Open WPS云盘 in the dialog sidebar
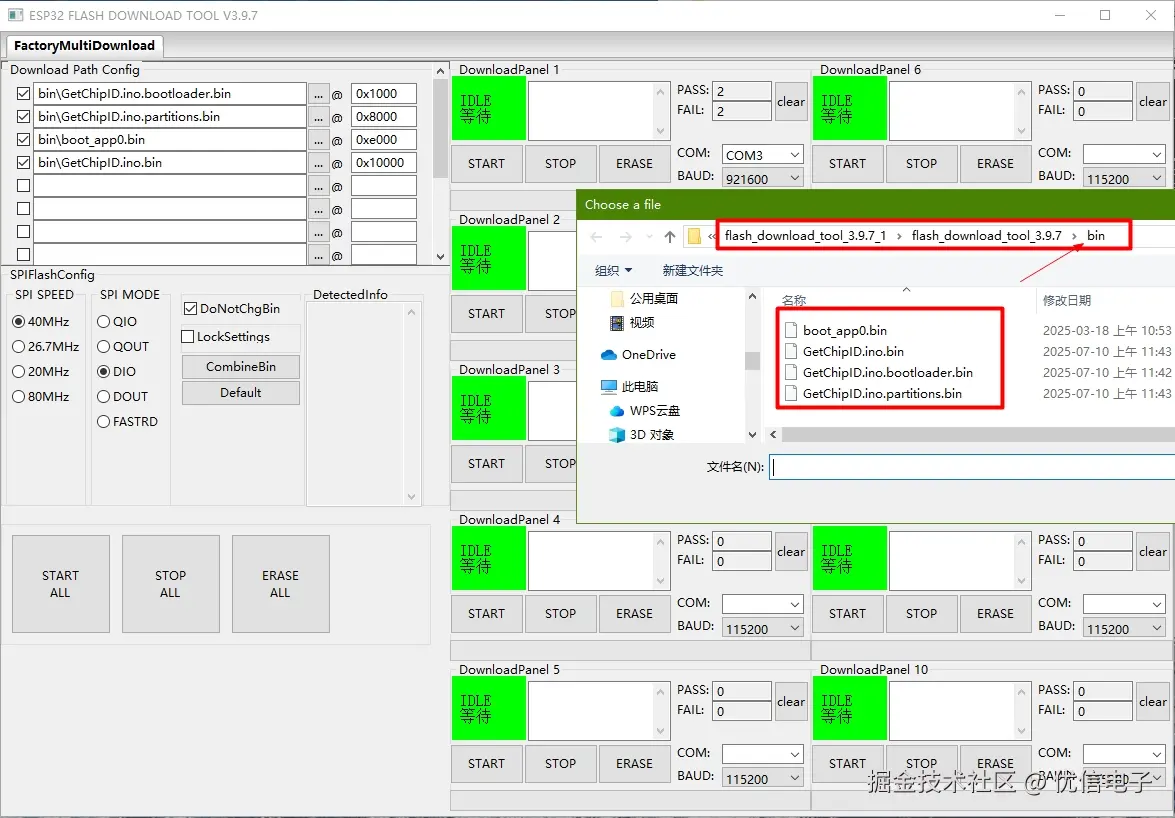 pyautogui.click(x=644, y=410)
